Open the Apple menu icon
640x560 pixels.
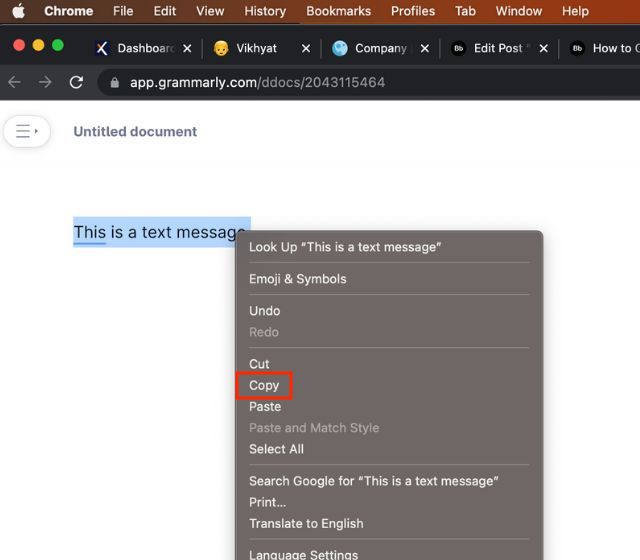click(18, 11)
